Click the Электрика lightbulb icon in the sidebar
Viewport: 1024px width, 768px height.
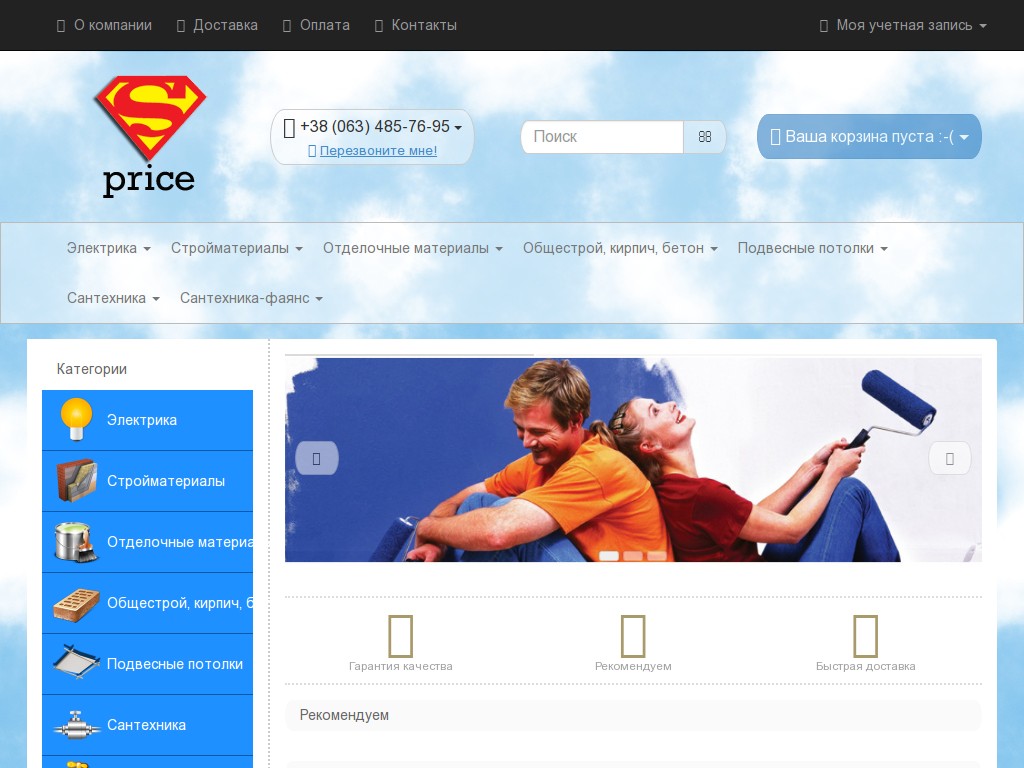(76, 419)
